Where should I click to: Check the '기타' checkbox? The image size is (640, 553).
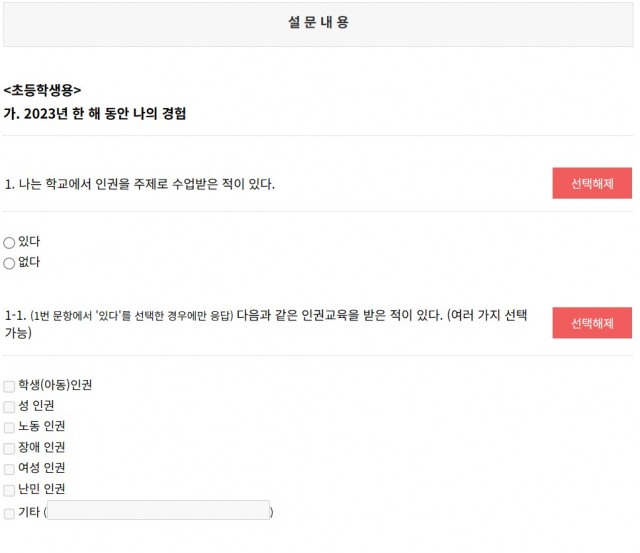pos(9,513)
